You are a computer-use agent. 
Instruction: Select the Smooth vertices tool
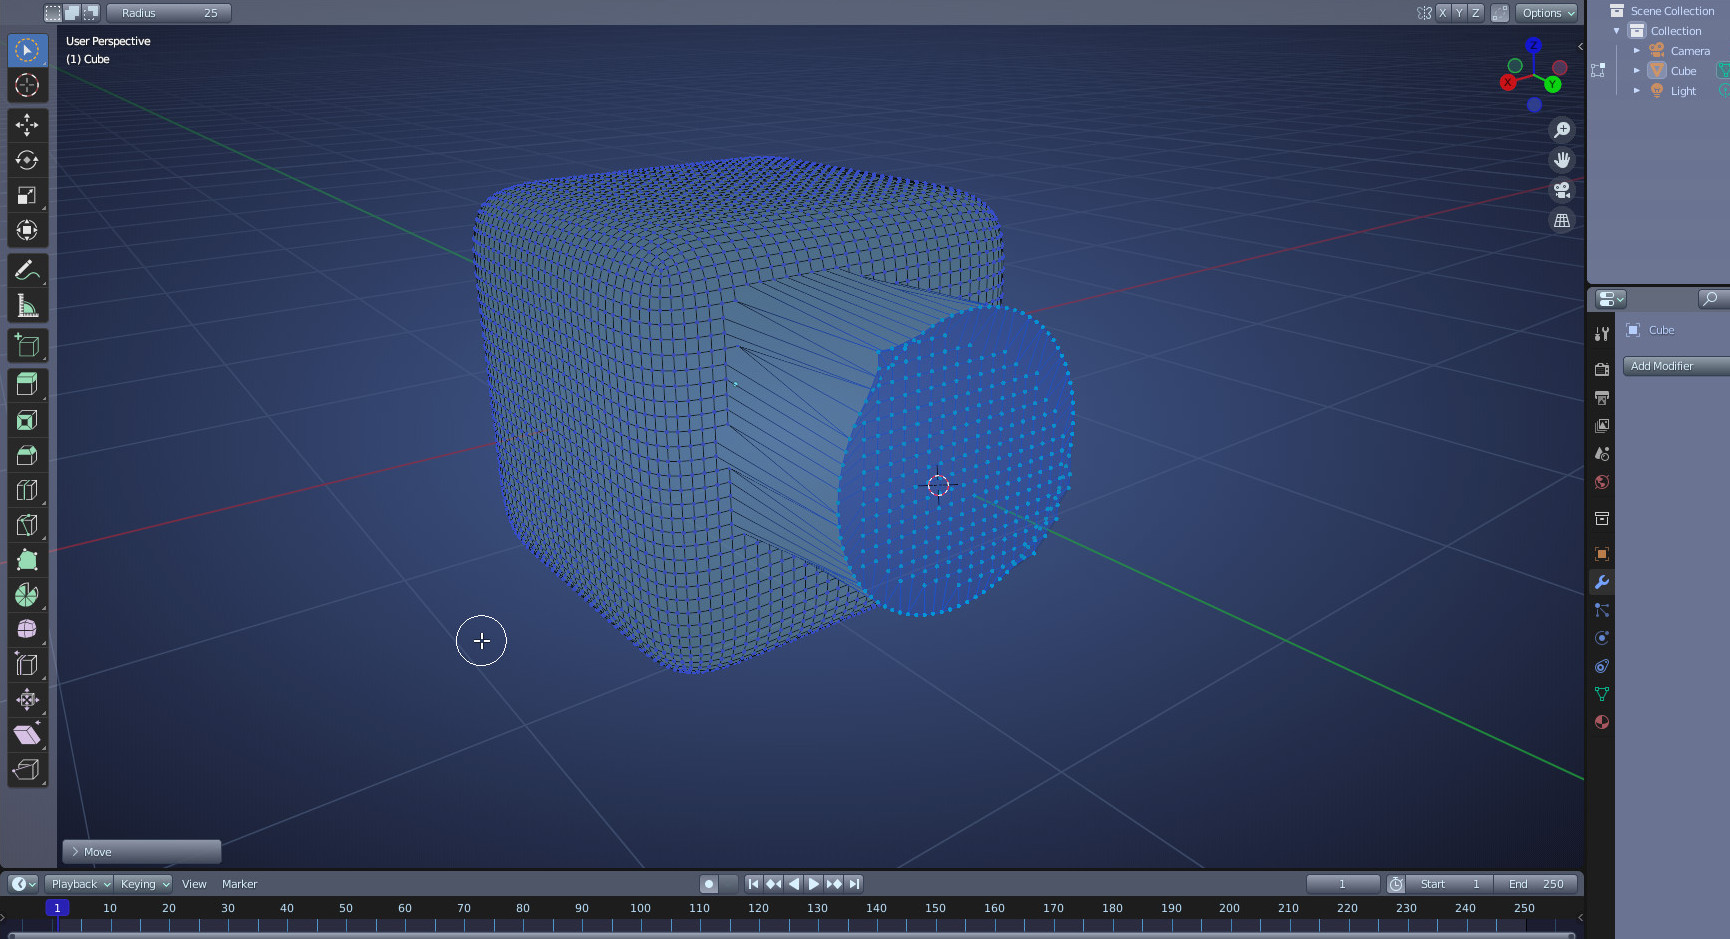(27, 629)
